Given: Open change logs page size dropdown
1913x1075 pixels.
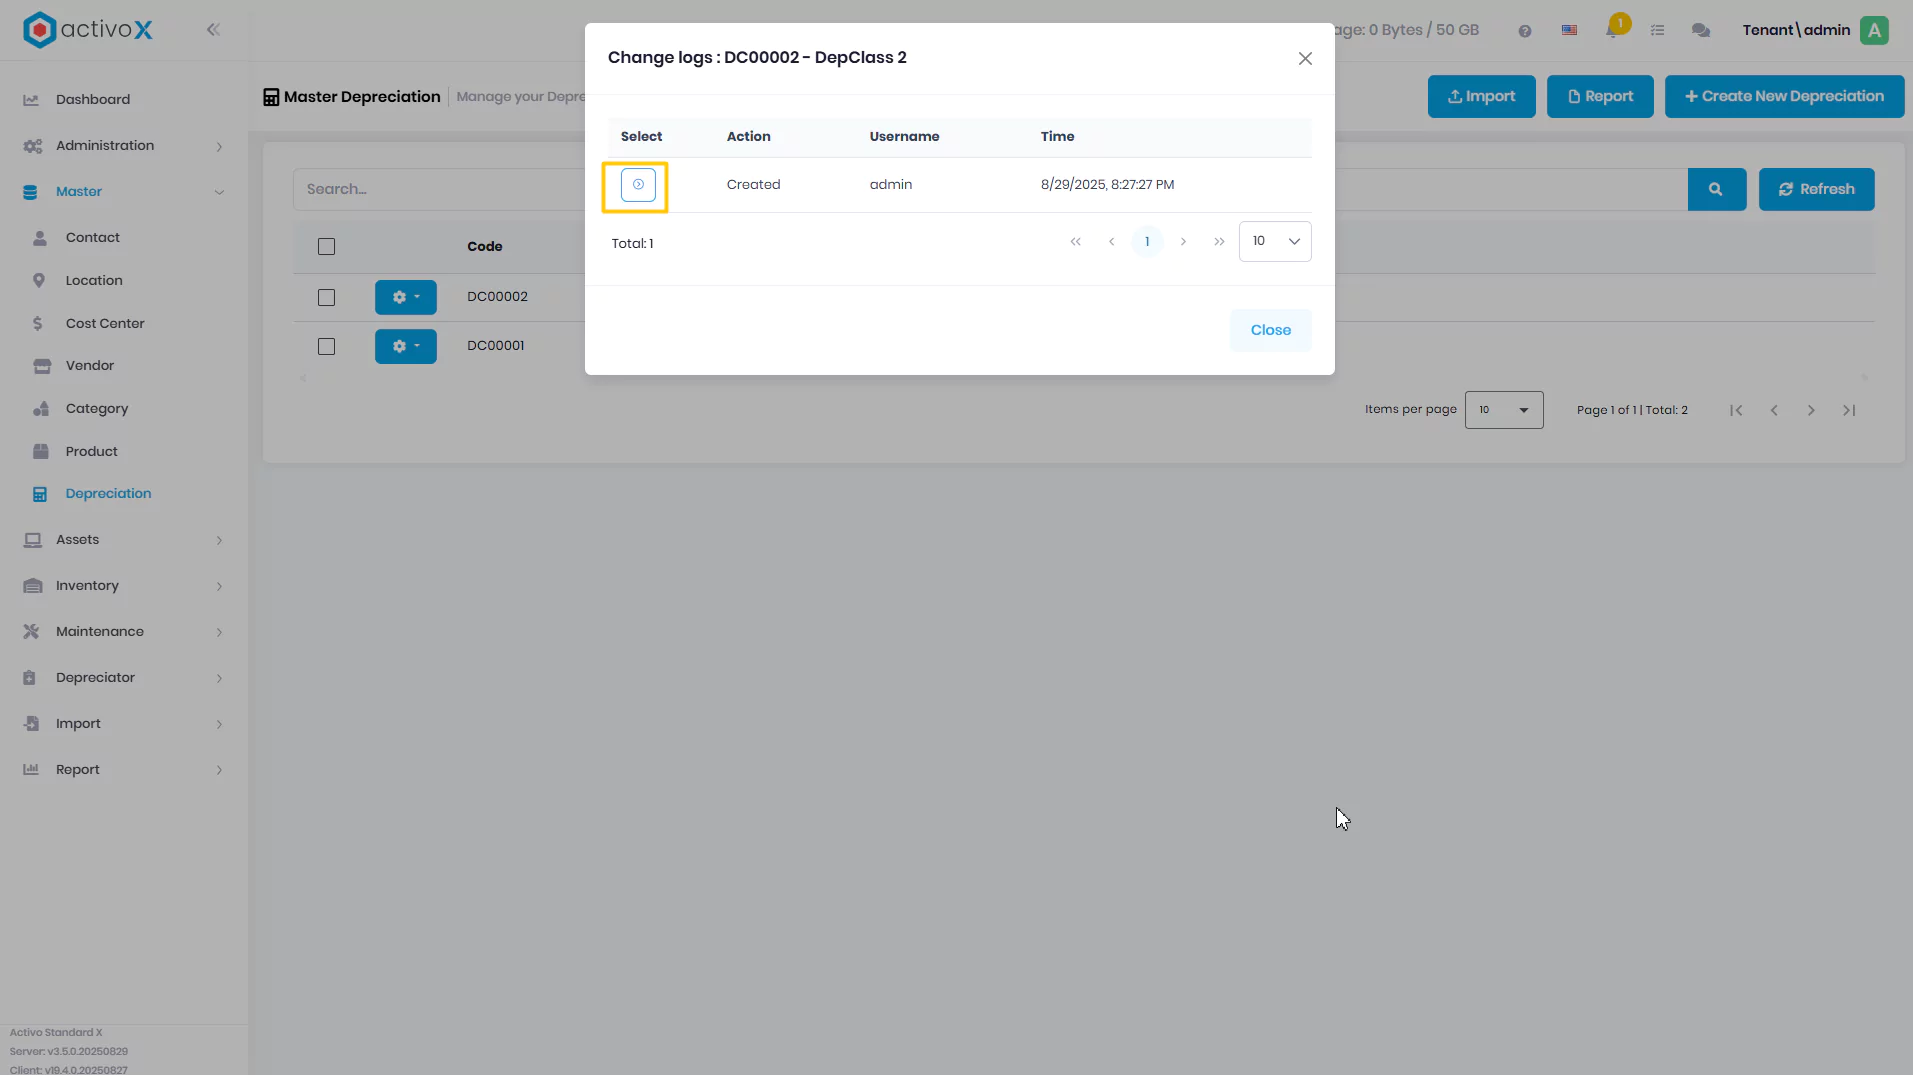Looking at the screenshot, I should coord(1275,241).
